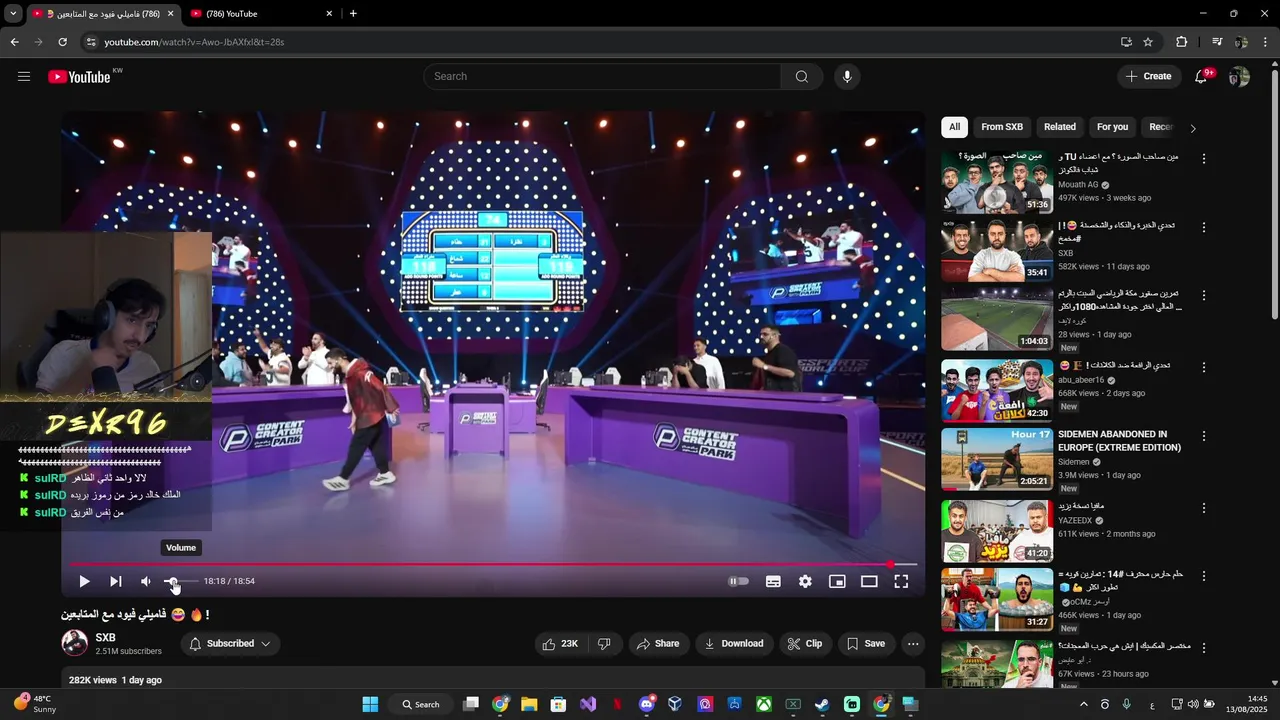Viewport: 1280px width, 720px height.
Task: Search with your voice microphone icon
Action: click(x=847, y=77)
